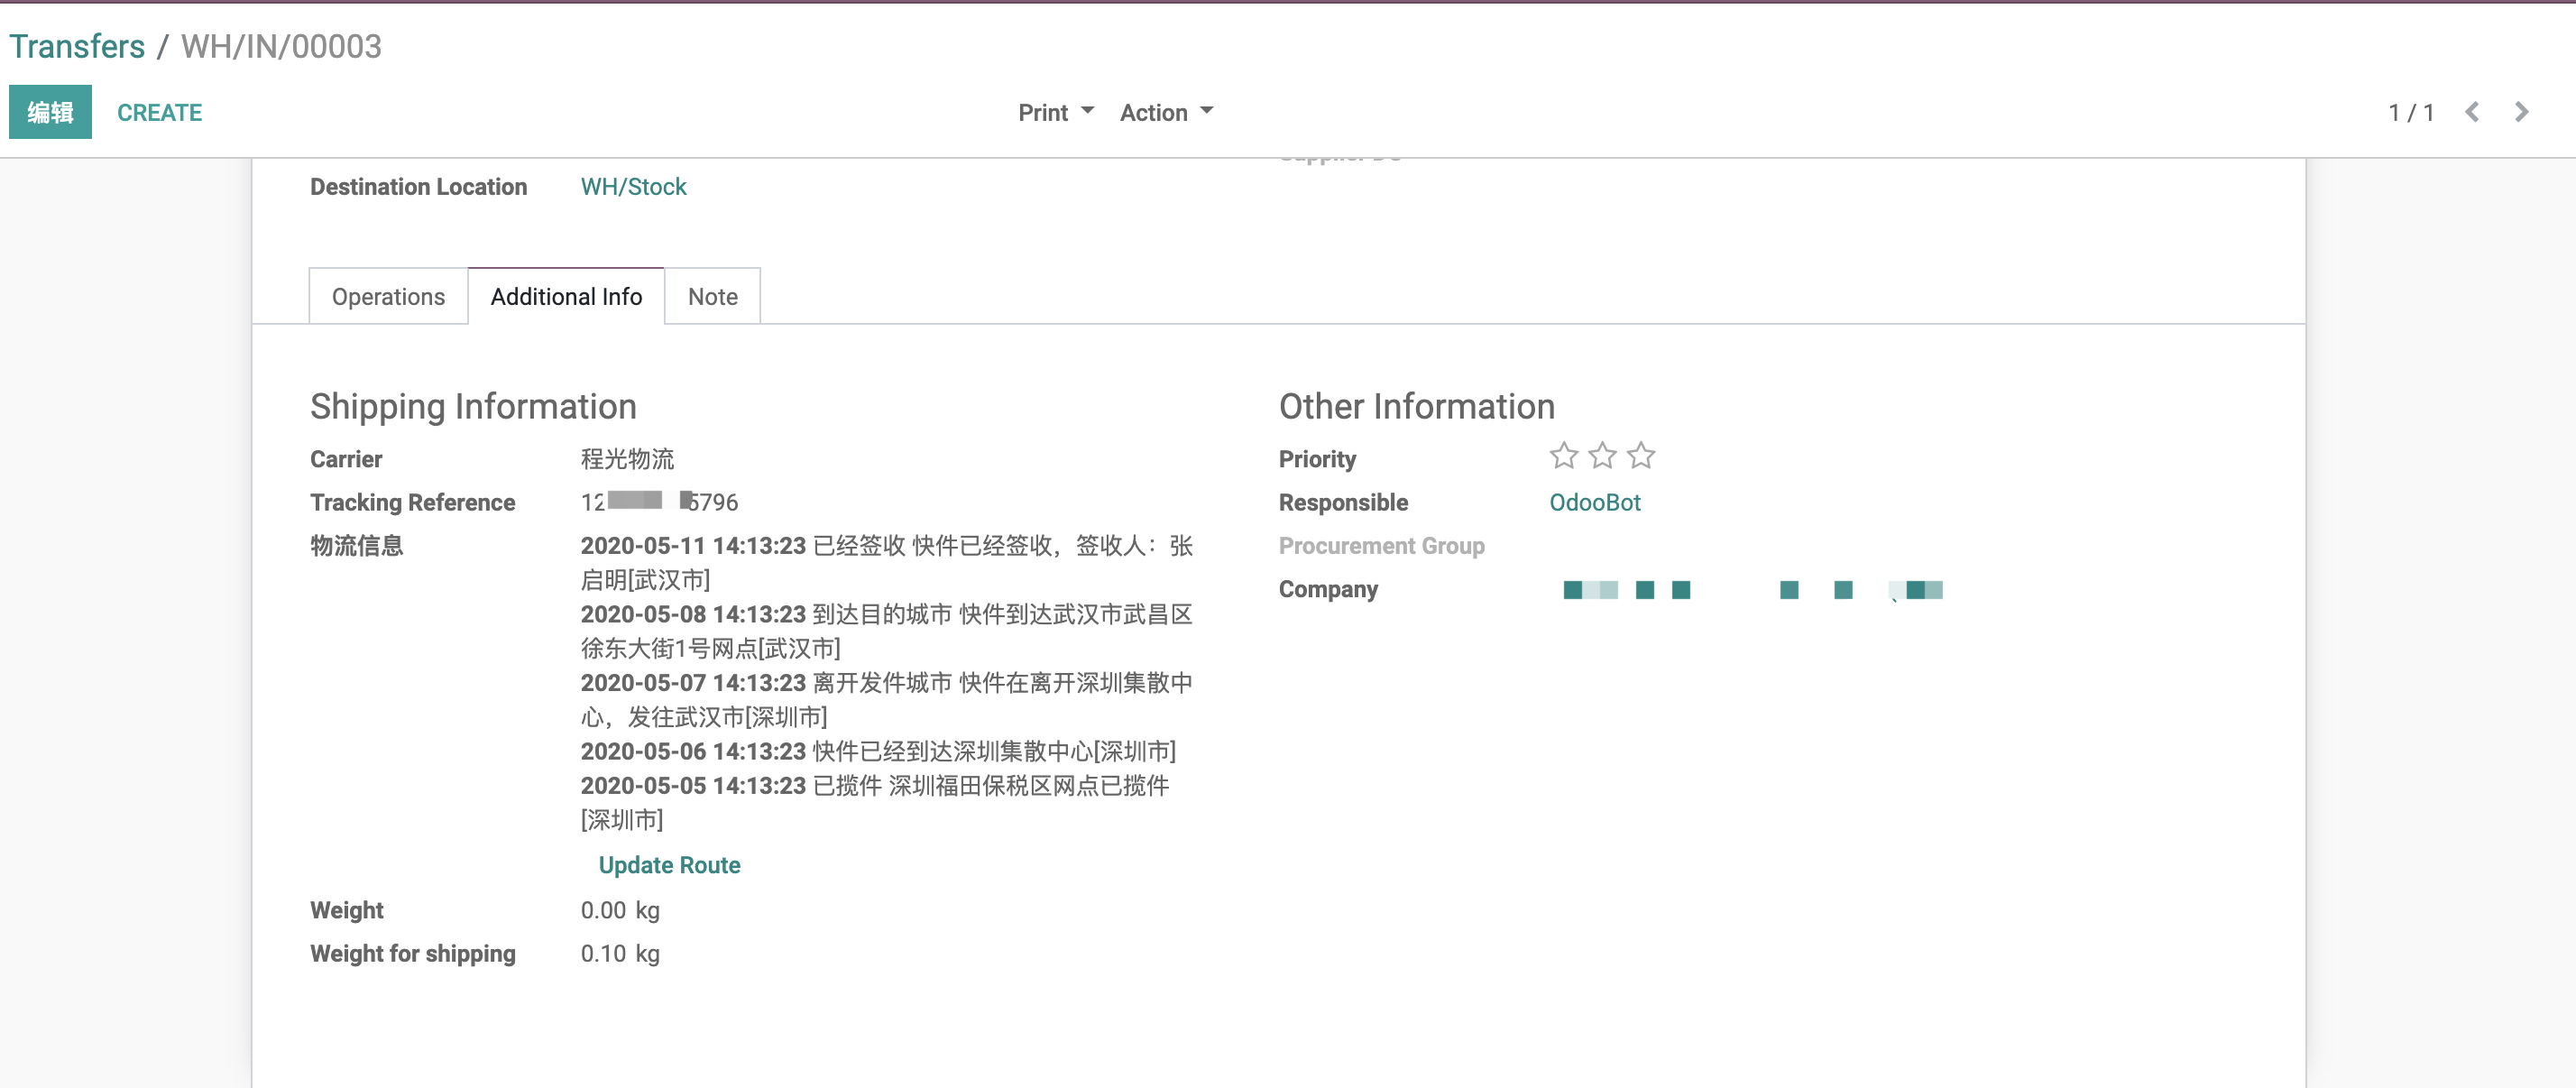Image resolution: width=2576 pixels, height=1088 pixels.
Task: Switch to the Operations tab
Action: (388, 297)
